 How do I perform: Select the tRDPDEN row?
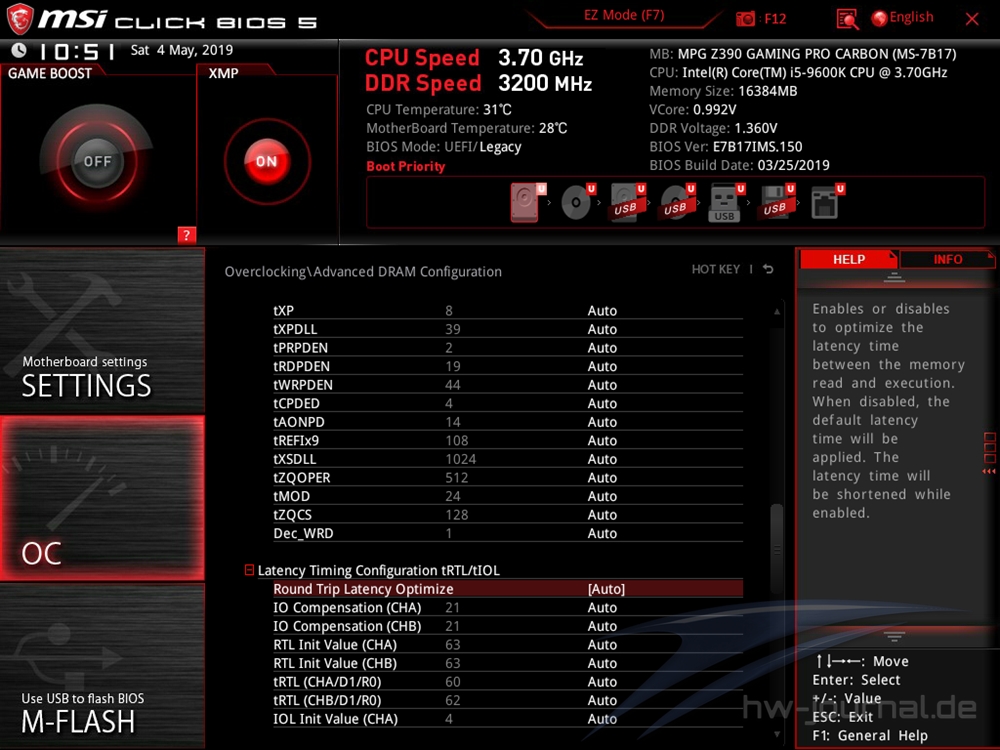point(508,366)
